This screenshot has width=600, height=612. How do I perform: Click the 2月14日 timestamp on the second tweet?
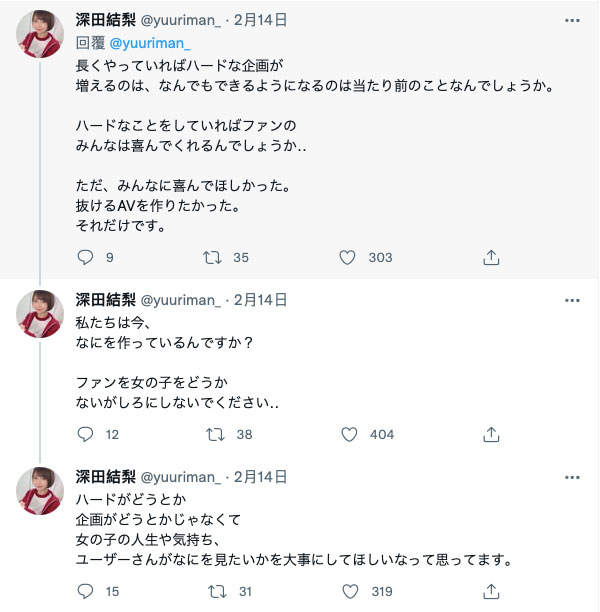259,299
